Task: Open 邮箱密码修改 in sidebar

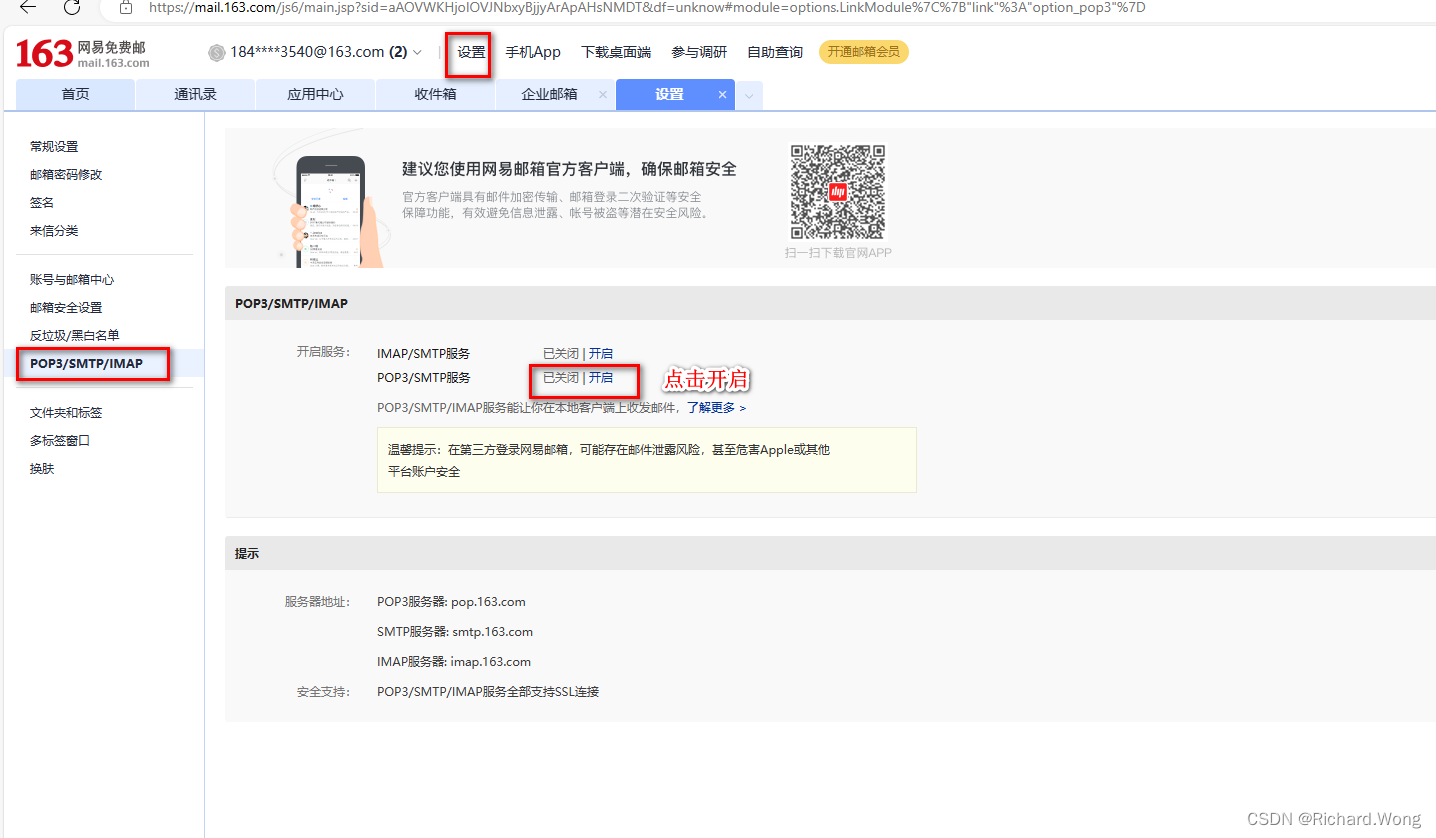Action: (x=66, y=174)
